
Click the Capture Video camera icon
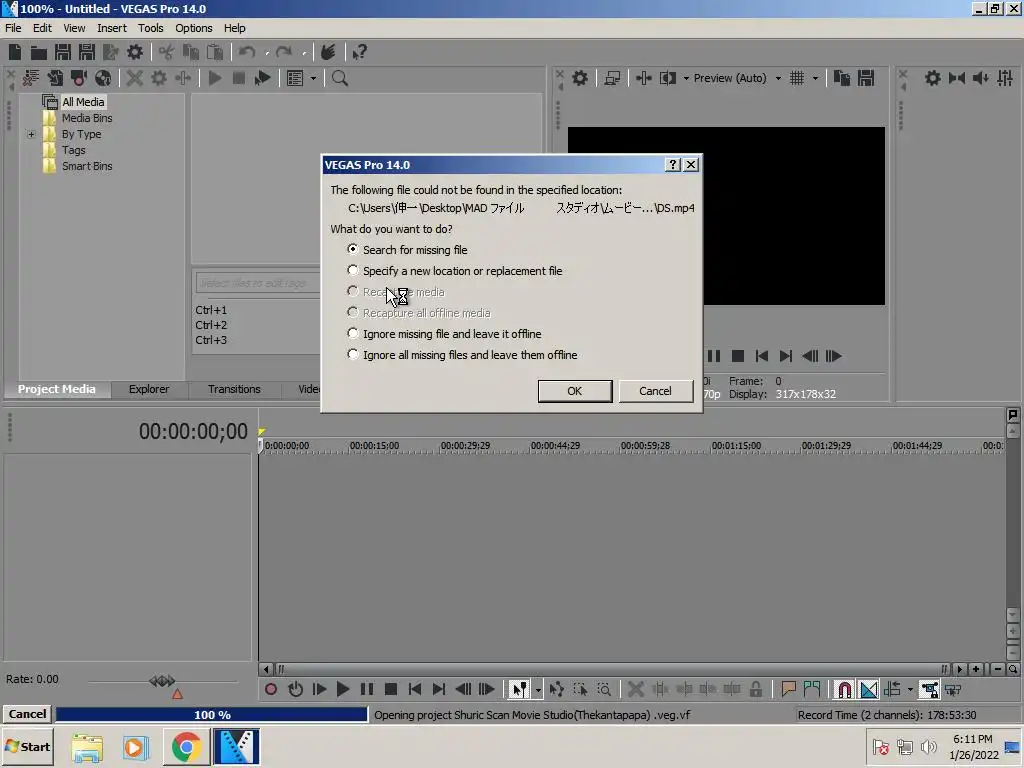pyautogui.click(x=79, y=78)
